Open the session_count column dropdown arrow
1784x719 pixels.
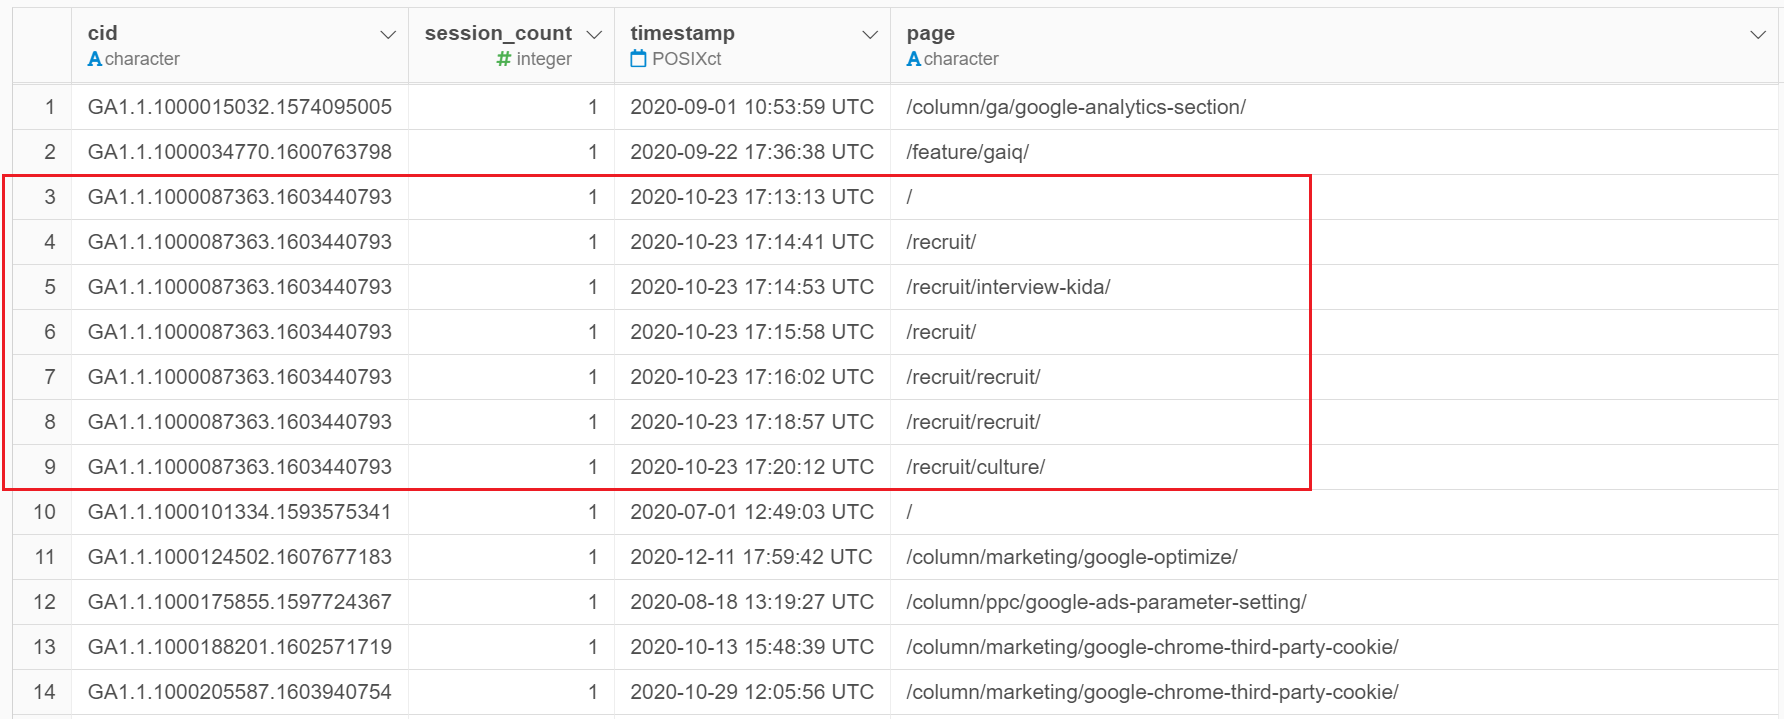(594, 35)
